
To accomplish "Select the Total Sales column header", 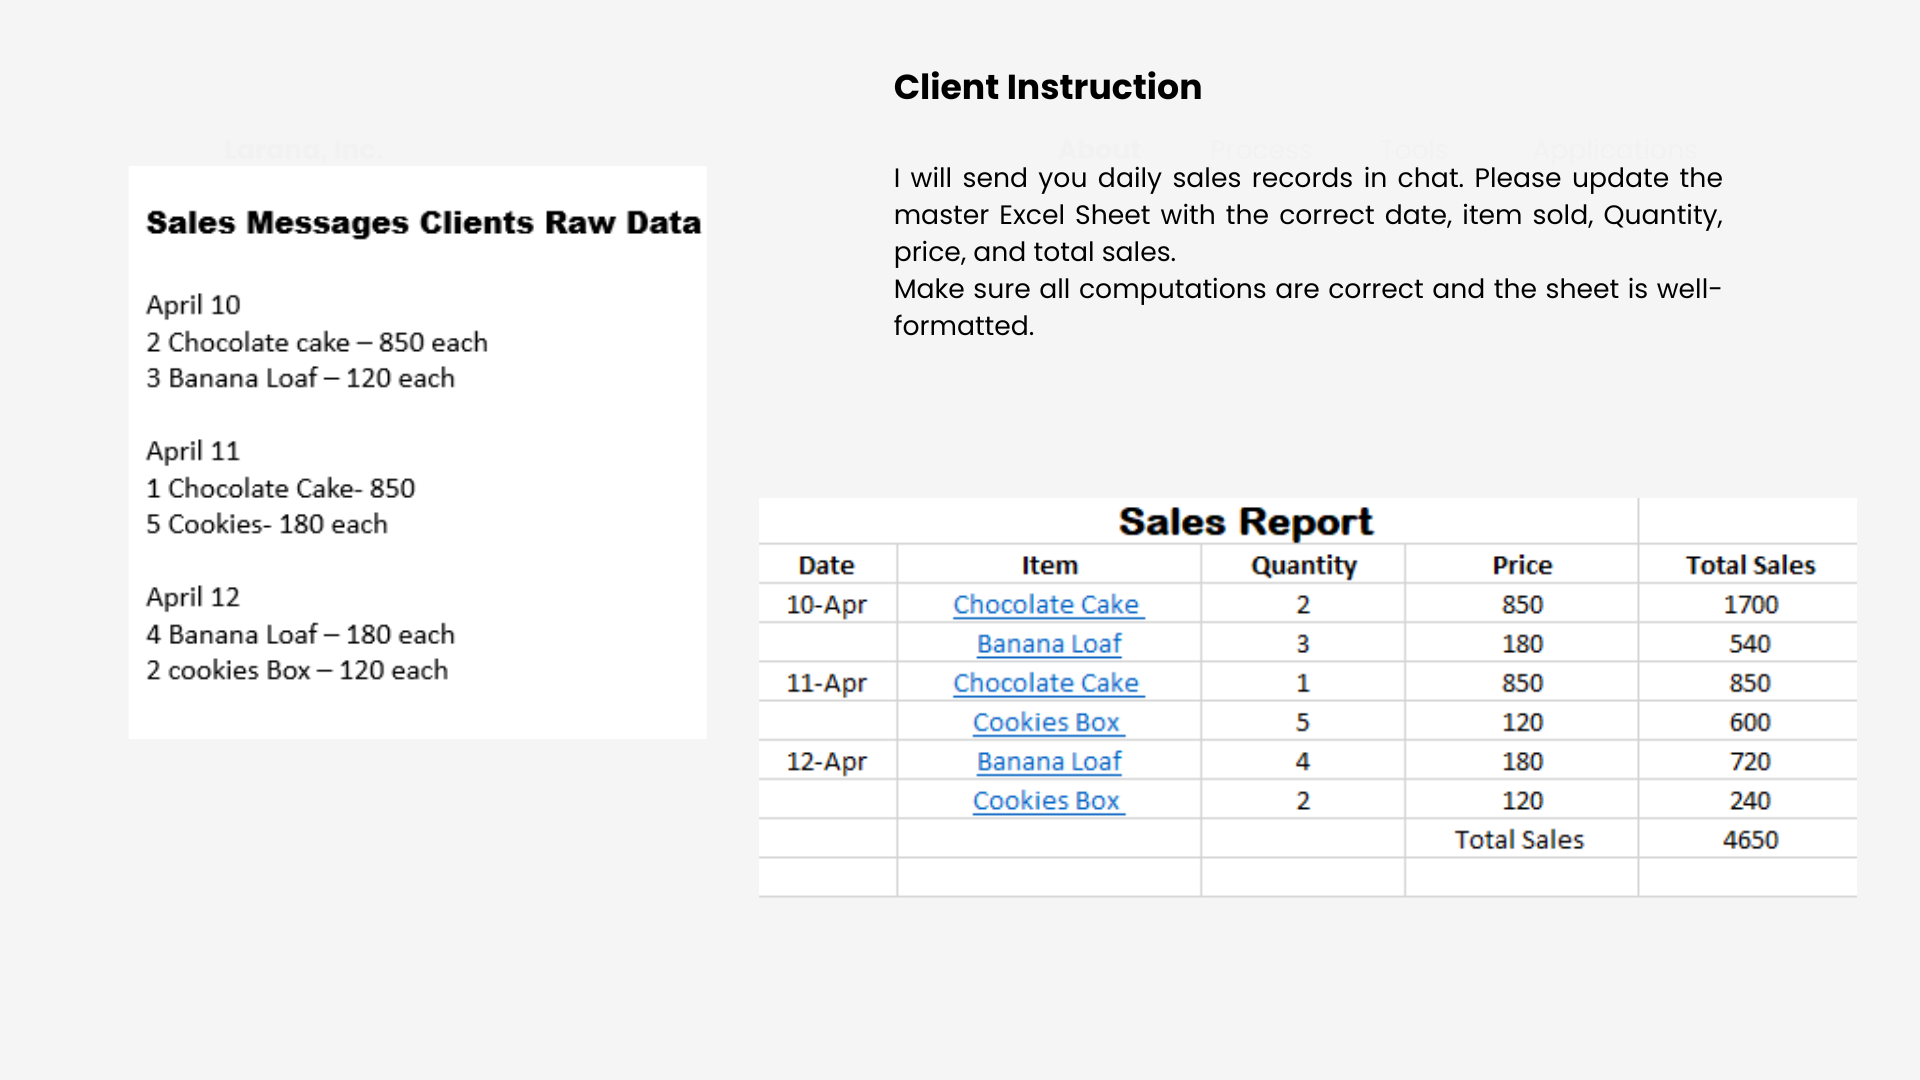I will [x=1749, y=565].
